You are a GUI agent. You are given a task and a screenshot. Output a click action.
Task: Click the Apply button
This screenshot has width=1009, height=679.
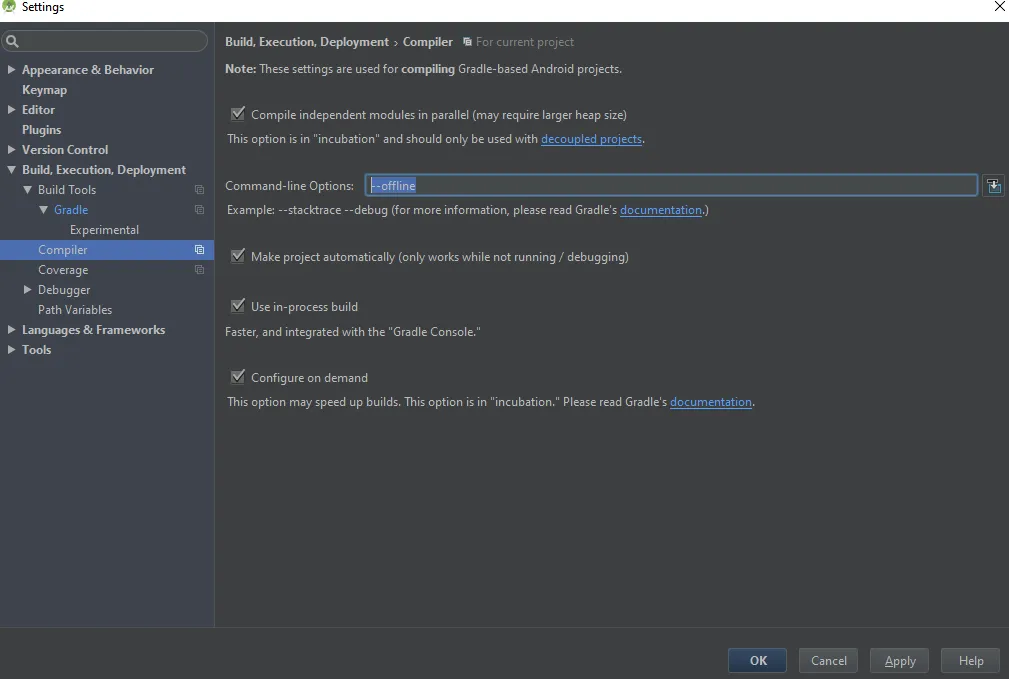899,660
